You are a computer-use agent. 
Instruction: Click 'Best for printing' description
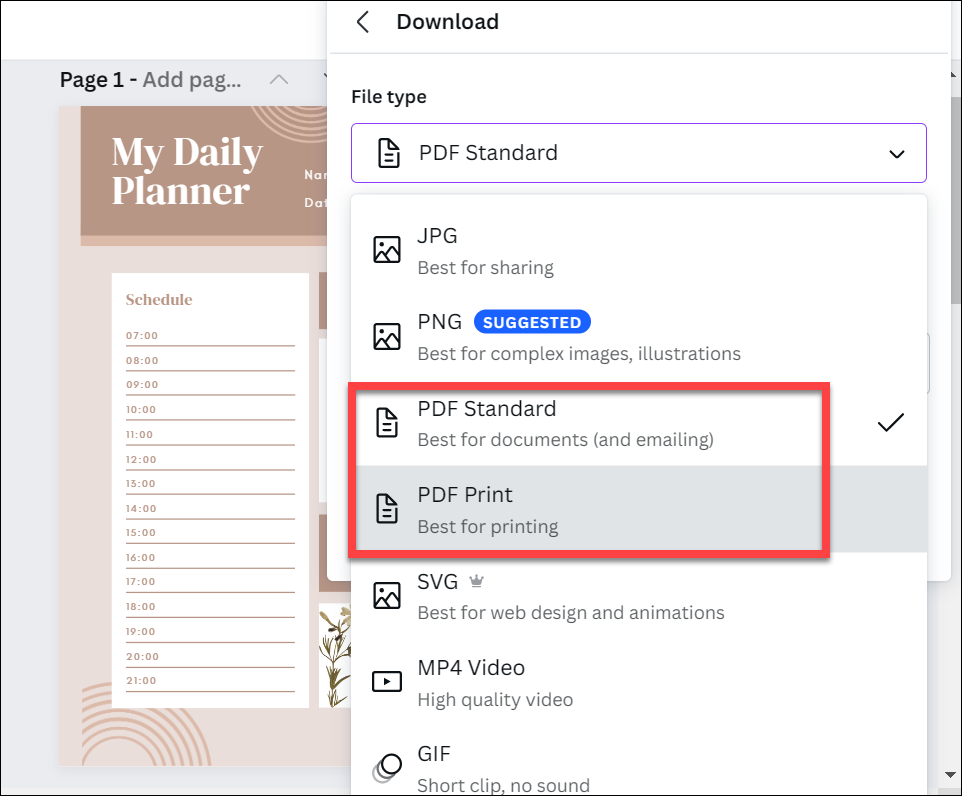click(x=488, y=527)
